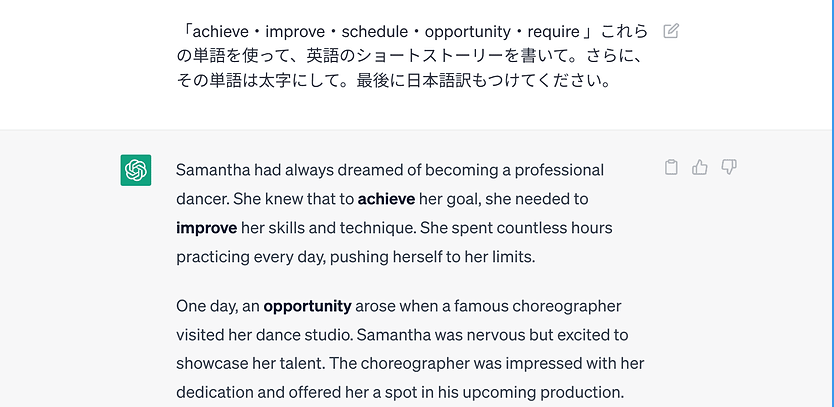This screenshot has width=834, height=407.
Task: Give the response a thumbs down
Action: pos(728,167)
